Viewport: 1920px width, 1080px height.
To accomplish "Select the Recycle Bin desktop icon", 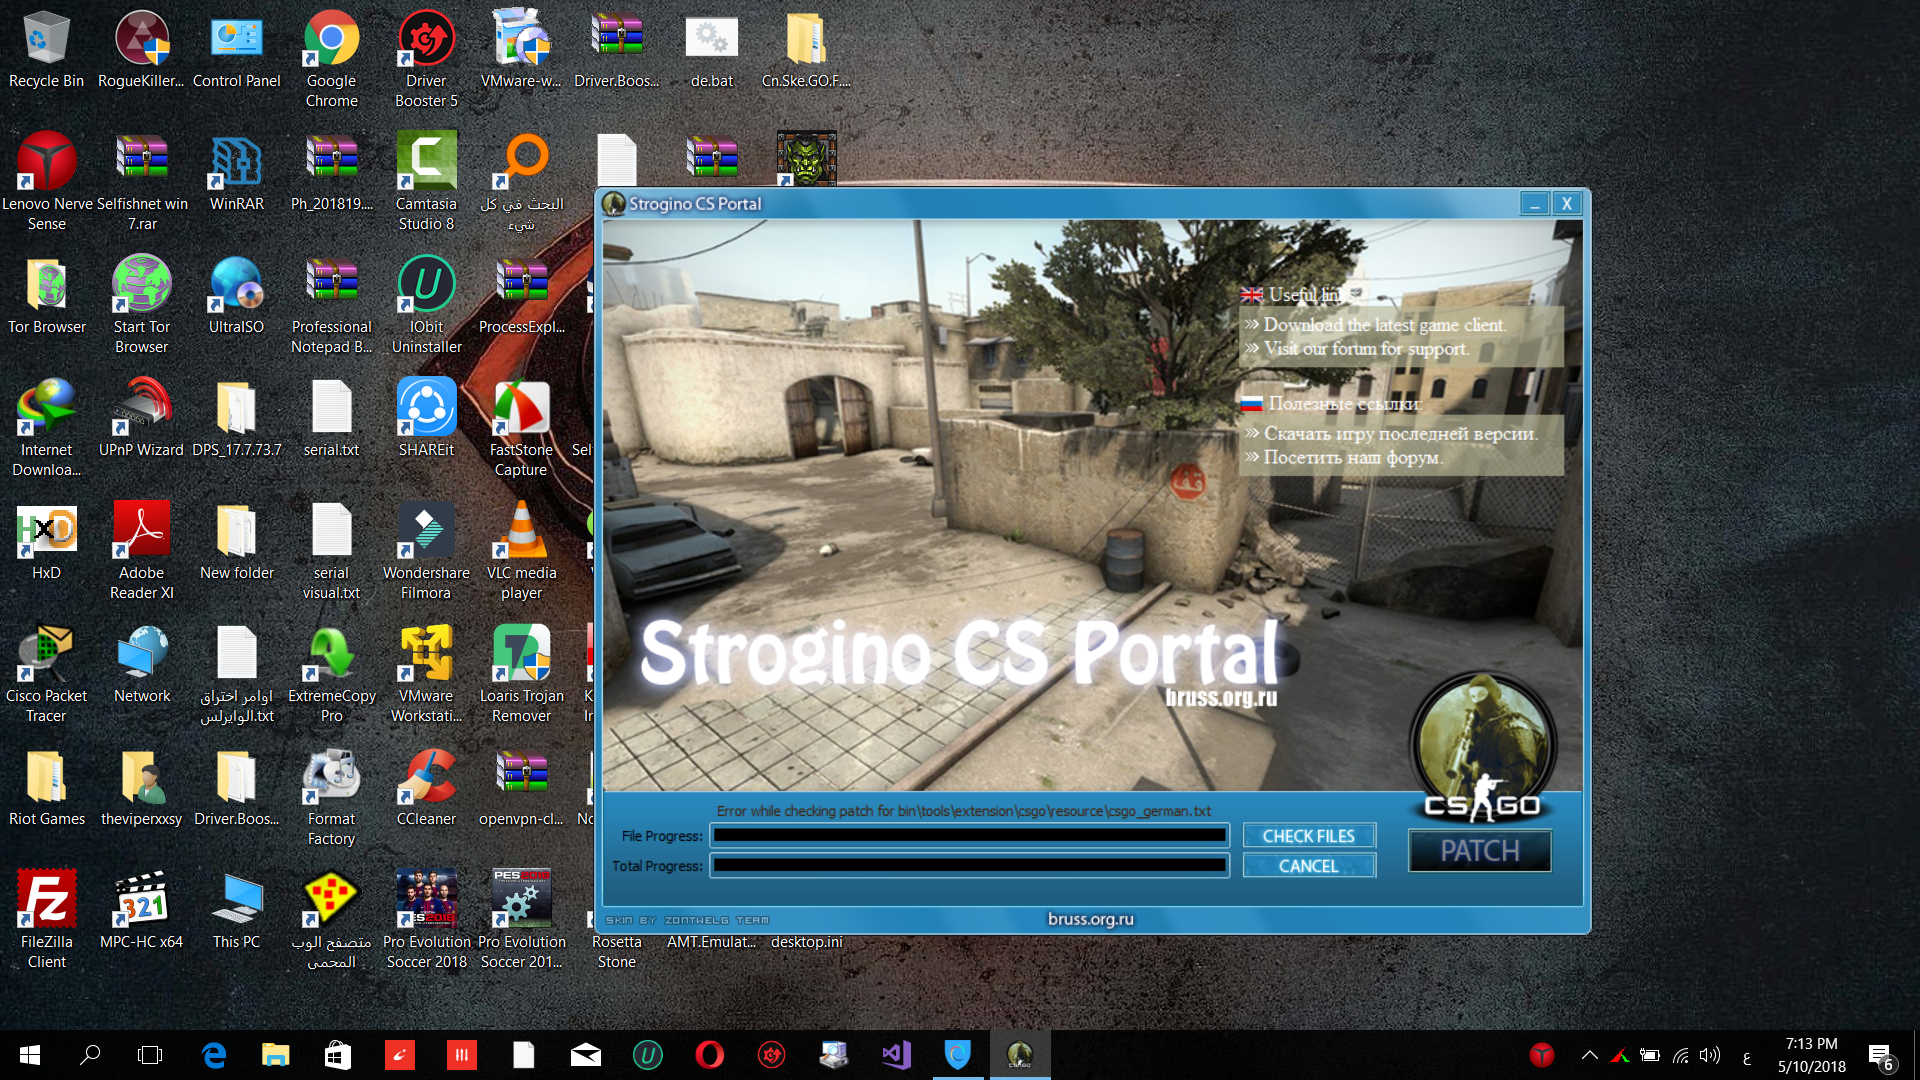I will [x=46, y=50].
